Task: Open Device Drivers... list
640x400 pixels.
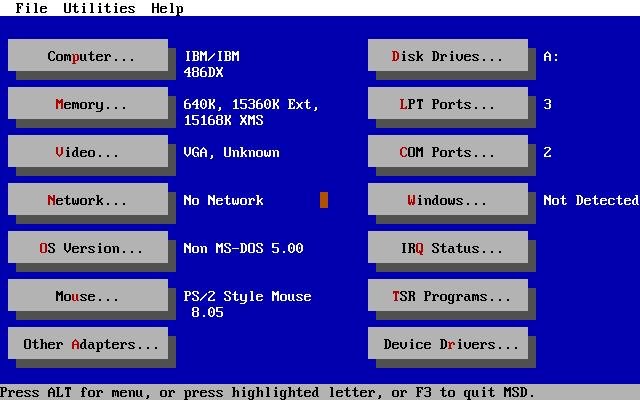Action: point(448,344)
